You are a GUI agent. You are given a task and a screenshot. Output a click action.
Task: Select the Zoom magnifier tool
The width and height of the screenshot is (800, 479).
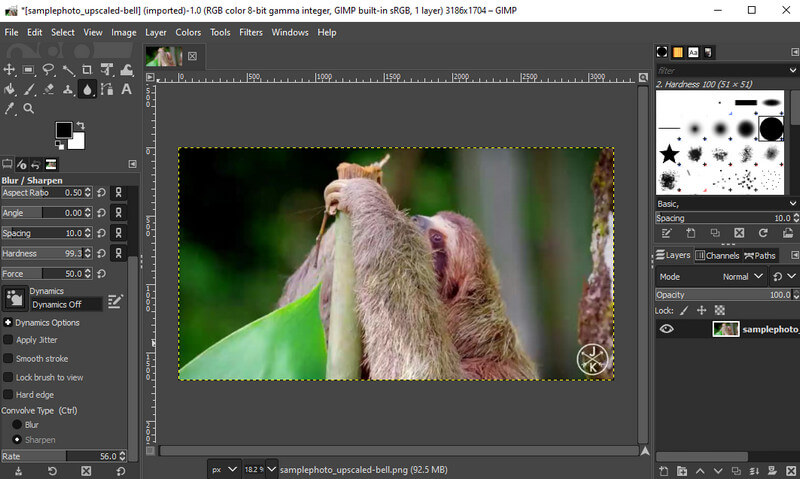click(x=29, y=108)
